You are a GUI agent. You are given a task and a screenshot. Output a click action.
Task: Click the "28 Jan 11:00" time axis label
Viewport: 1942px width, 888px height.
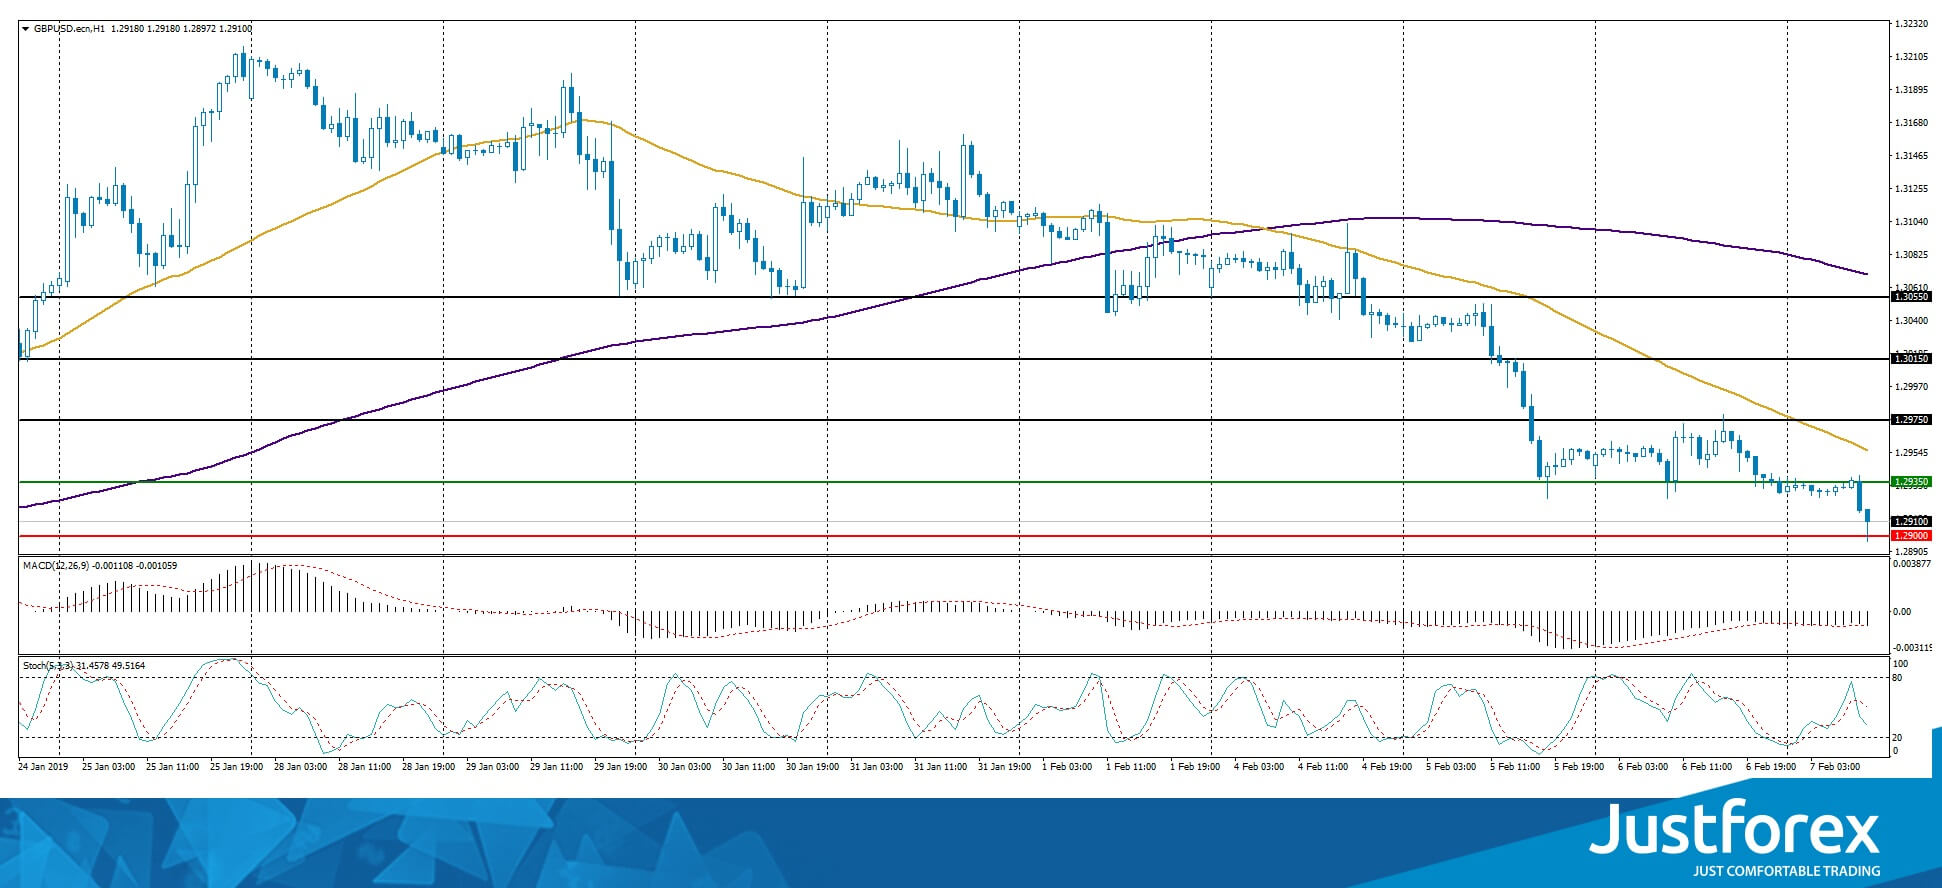point(364,767)
